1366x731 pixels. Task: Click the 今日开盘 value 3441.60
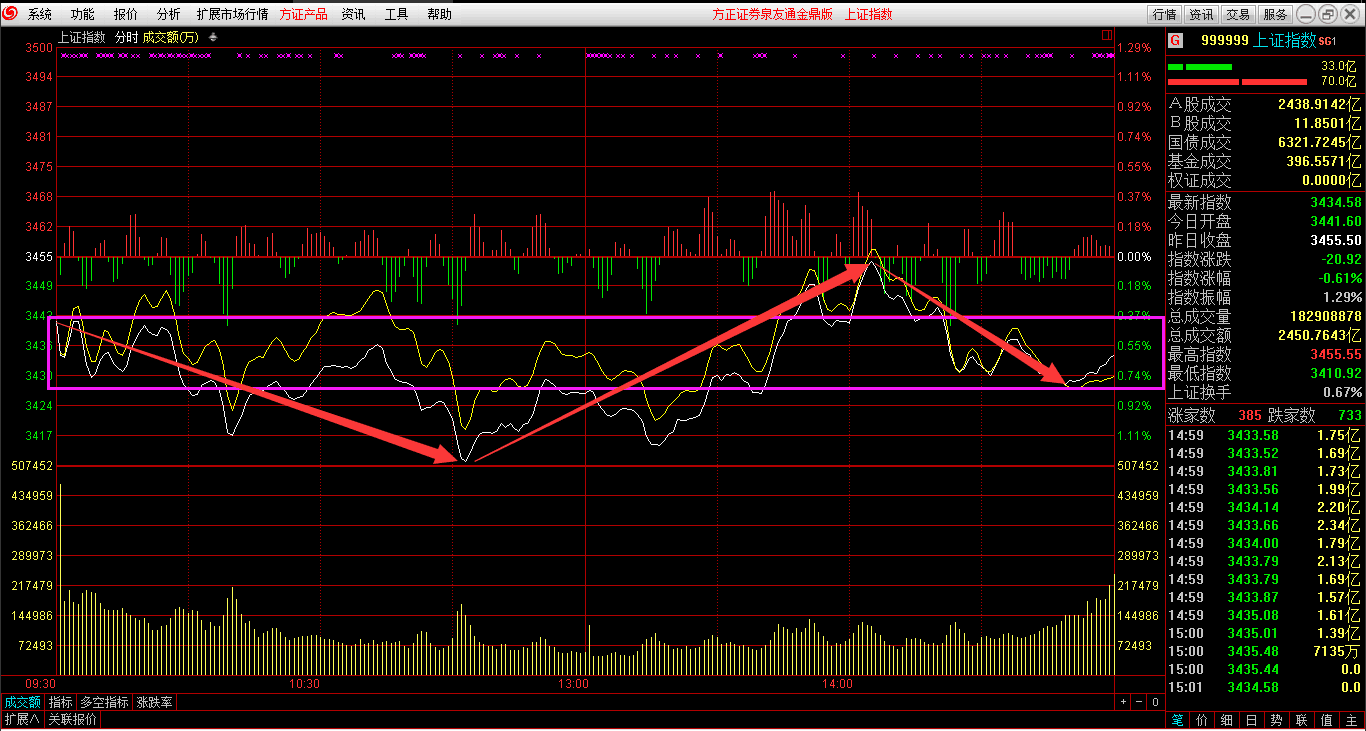tap(1336, 221)
